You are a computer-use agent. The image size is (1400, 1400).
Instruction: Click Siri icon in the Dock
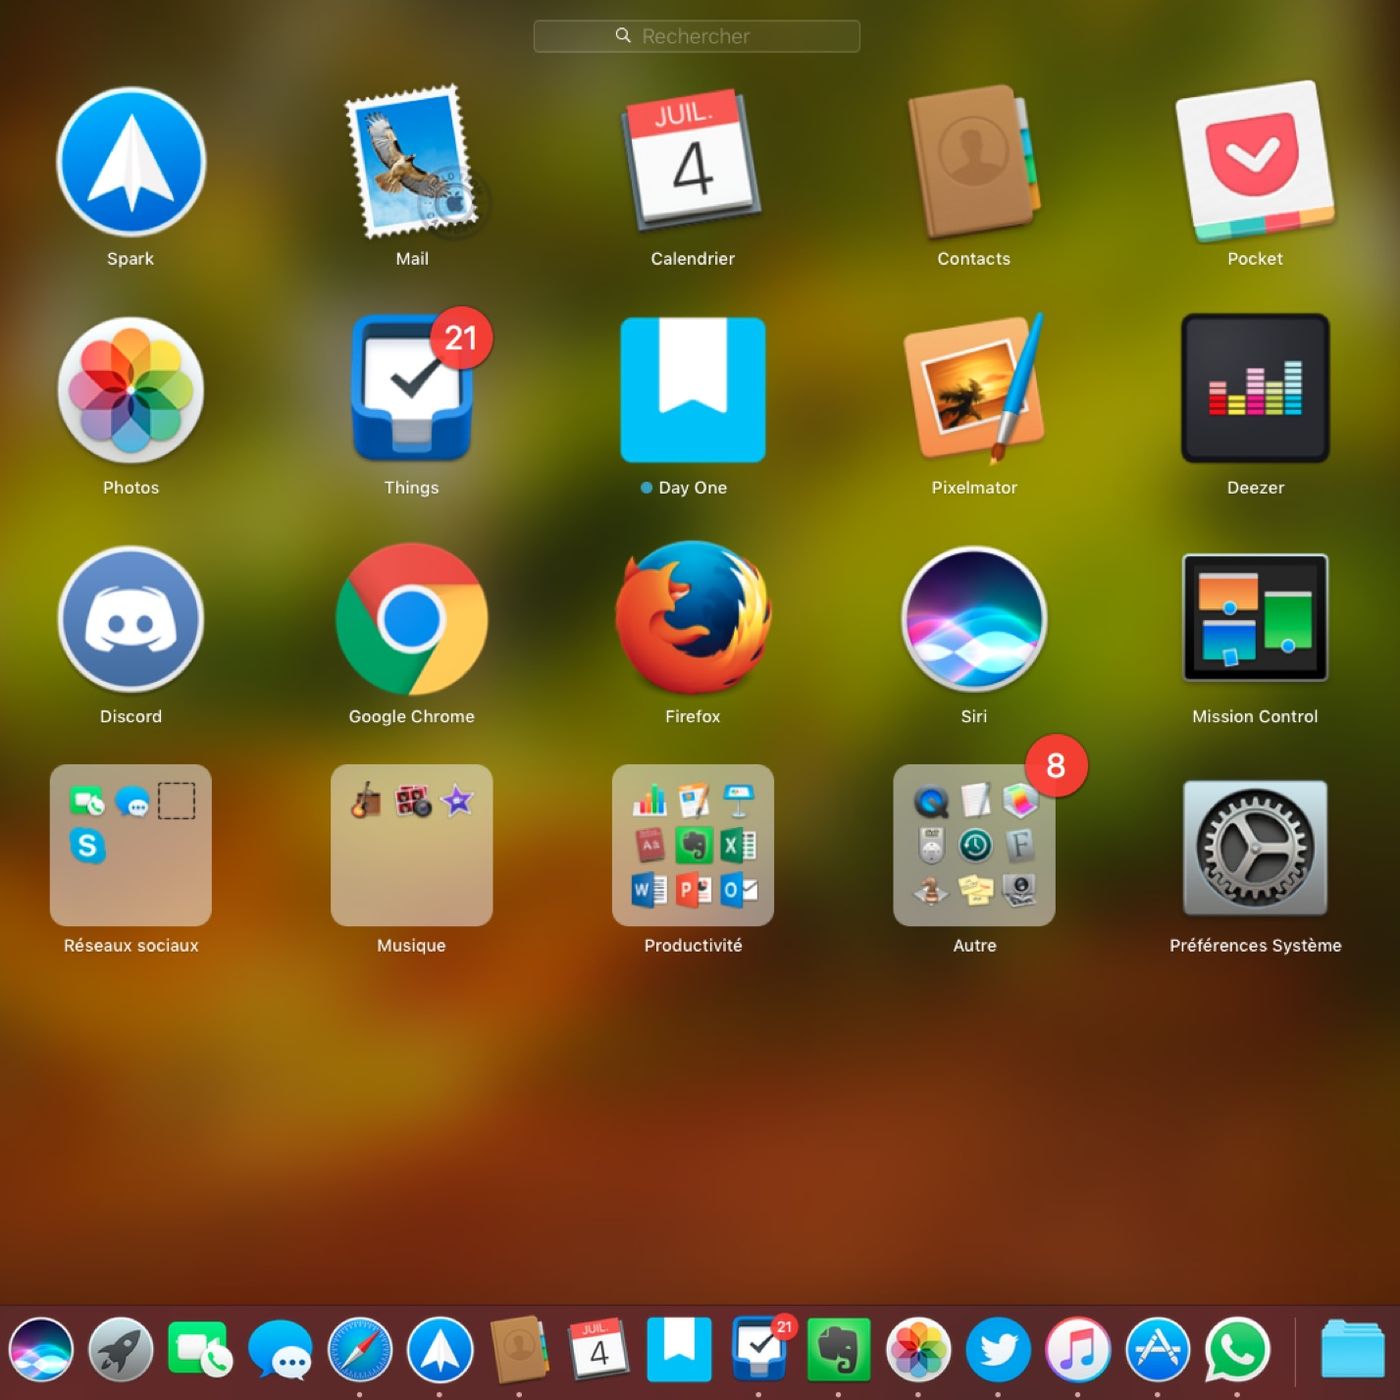pos(41,1349)
